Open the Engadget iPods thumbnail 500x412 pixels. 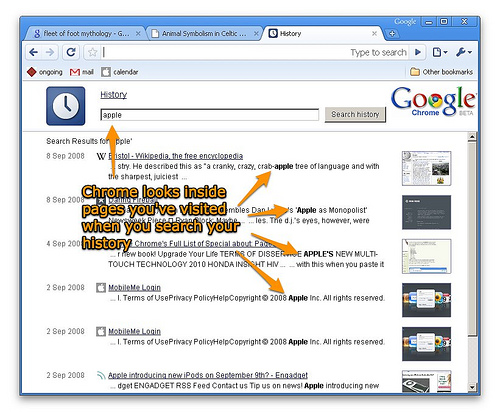coord(426,381)
